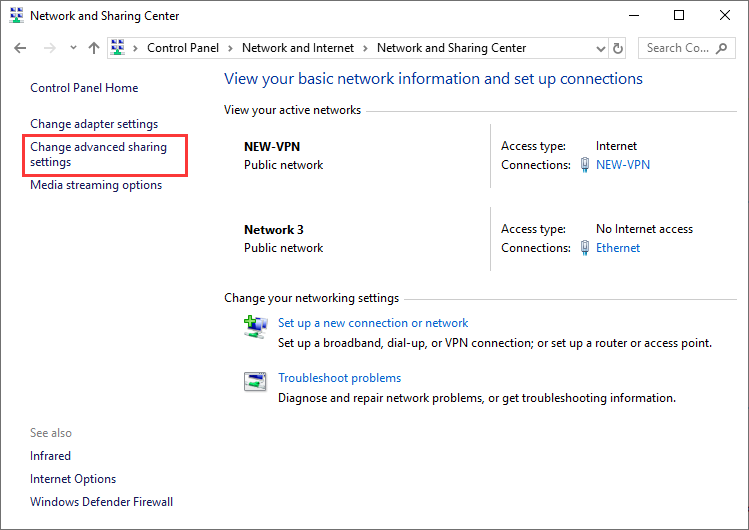
Task: Click the Control Panel icon in address bar
Action: (118, 48)
